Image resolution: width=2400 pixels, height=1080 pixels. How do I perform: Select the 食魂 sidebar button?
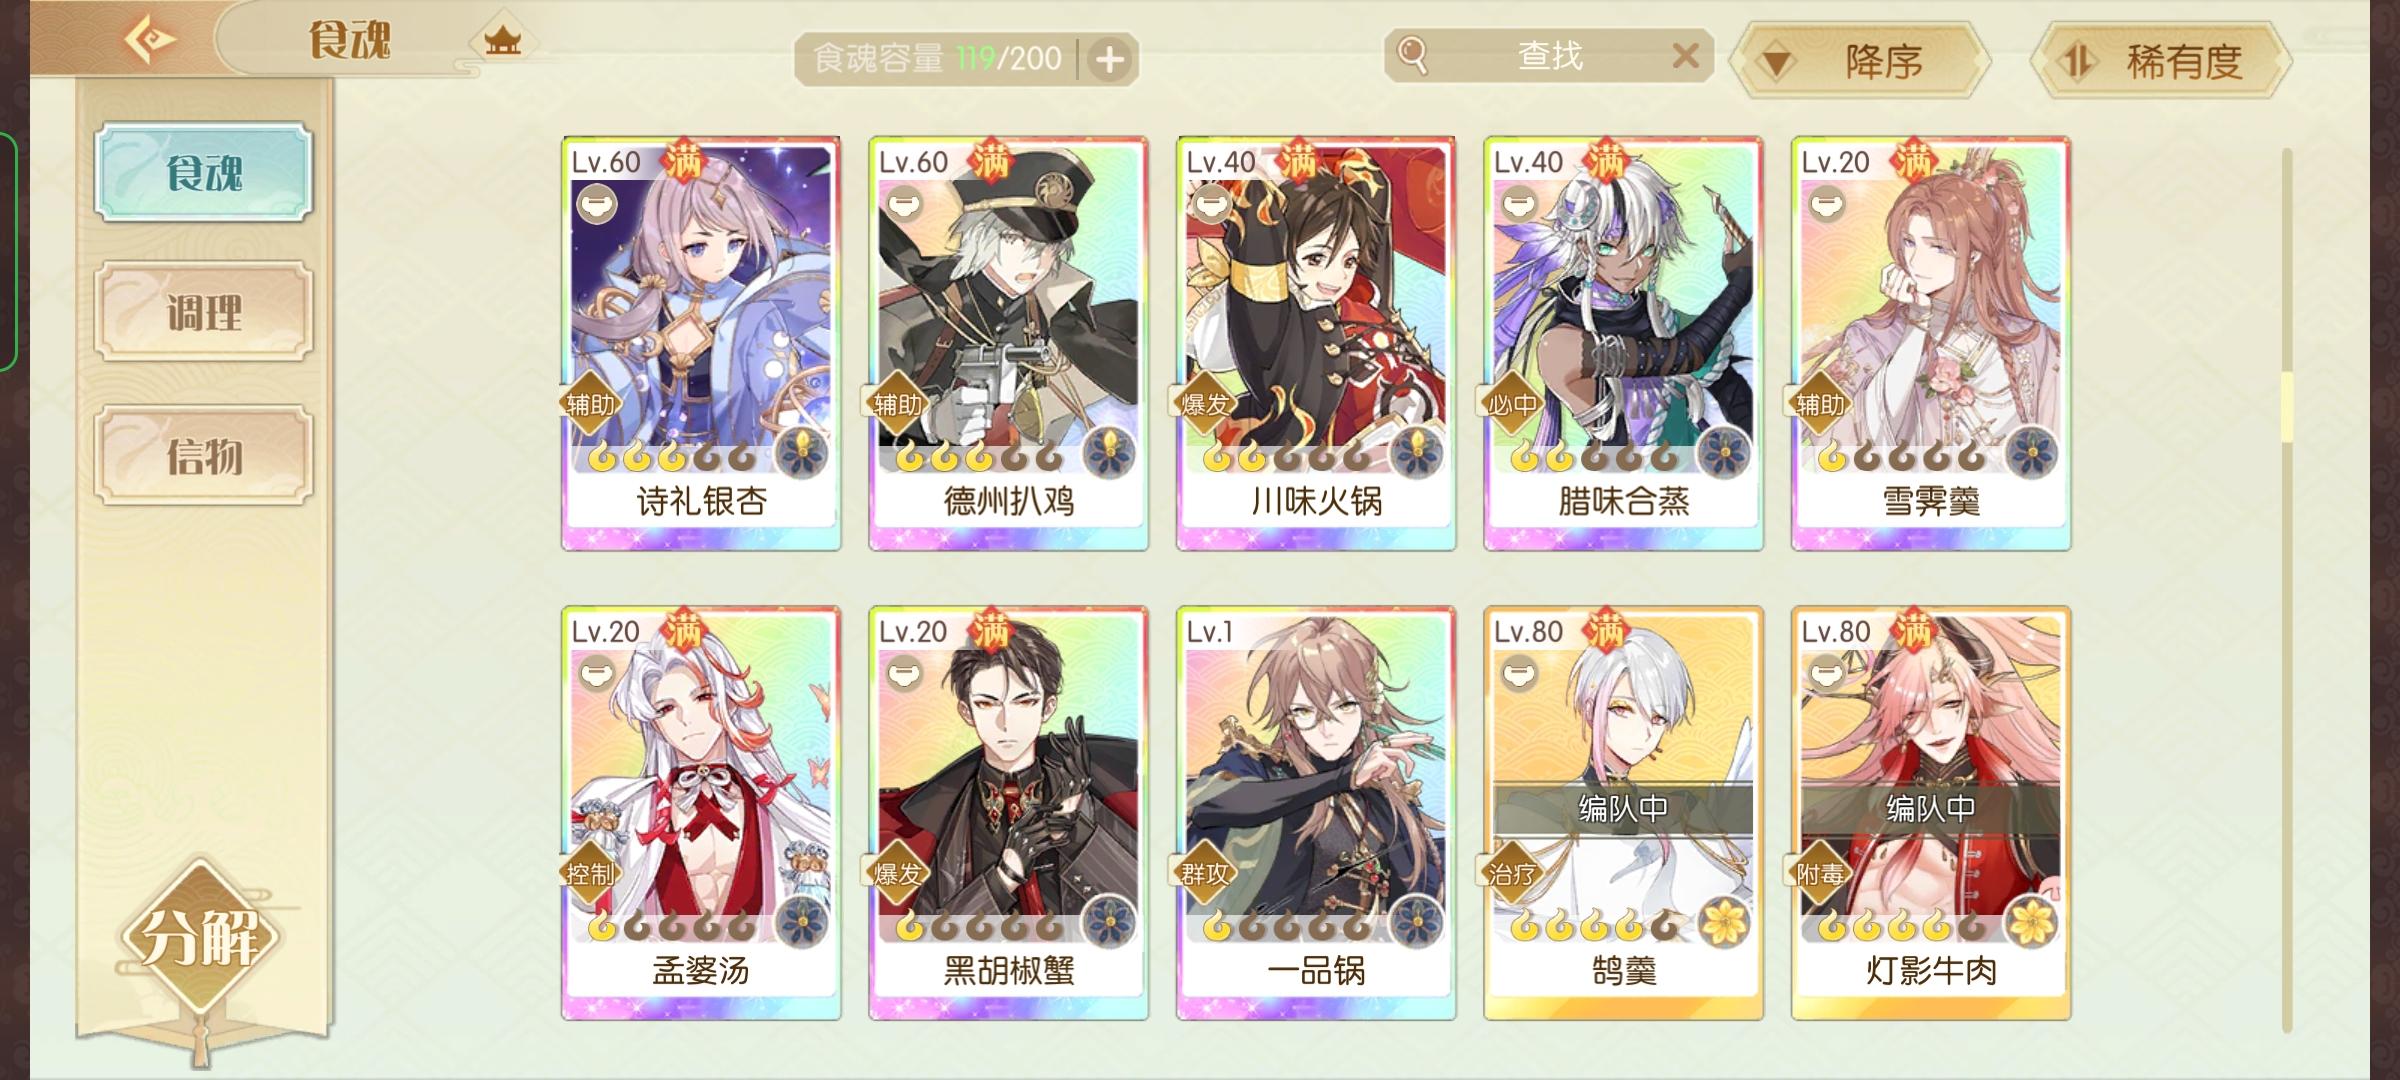click(x=204, y=173)
